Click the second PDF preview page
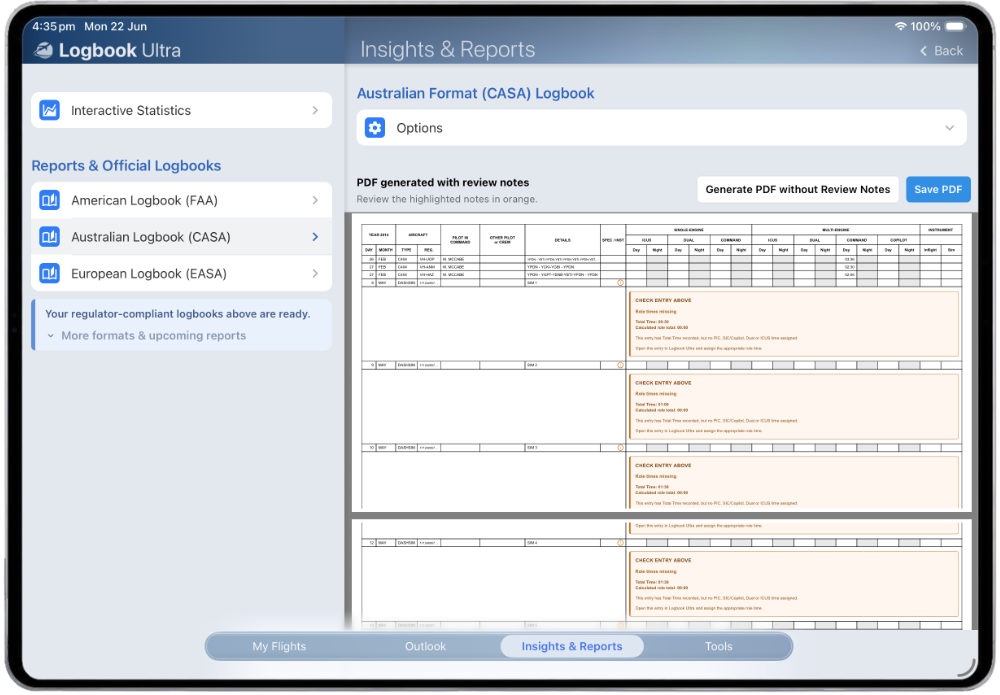The width and height of the screenshot is (1000, 695). pyautogui.click(x=661, y=574)
